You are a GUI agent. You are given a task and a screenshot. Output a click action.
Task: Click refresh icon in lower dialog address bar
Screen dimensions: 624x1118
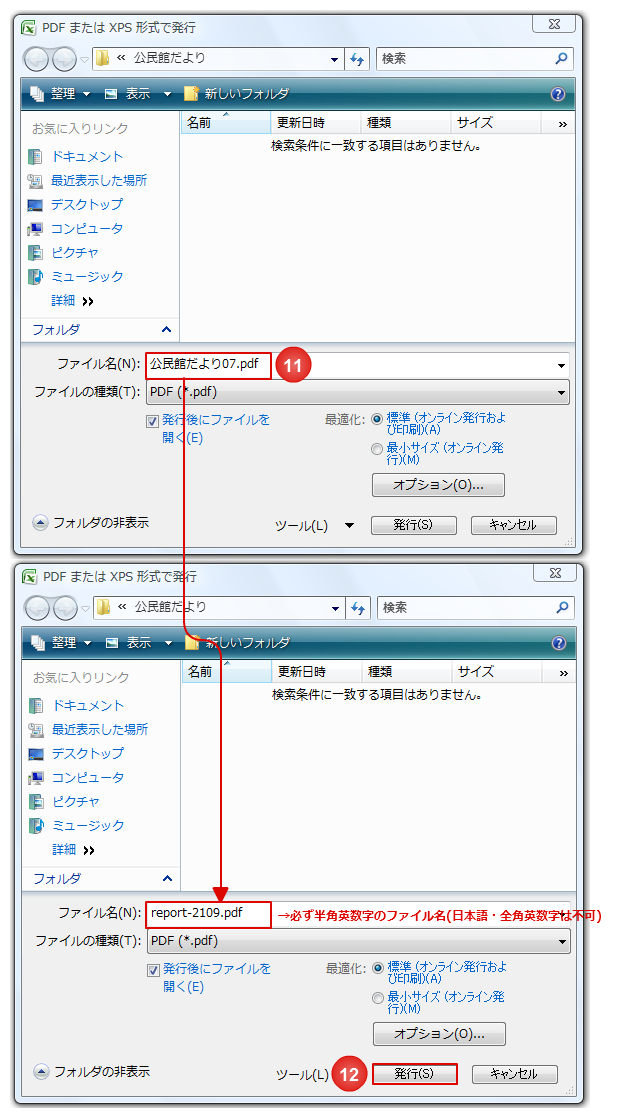coord(358,608)
